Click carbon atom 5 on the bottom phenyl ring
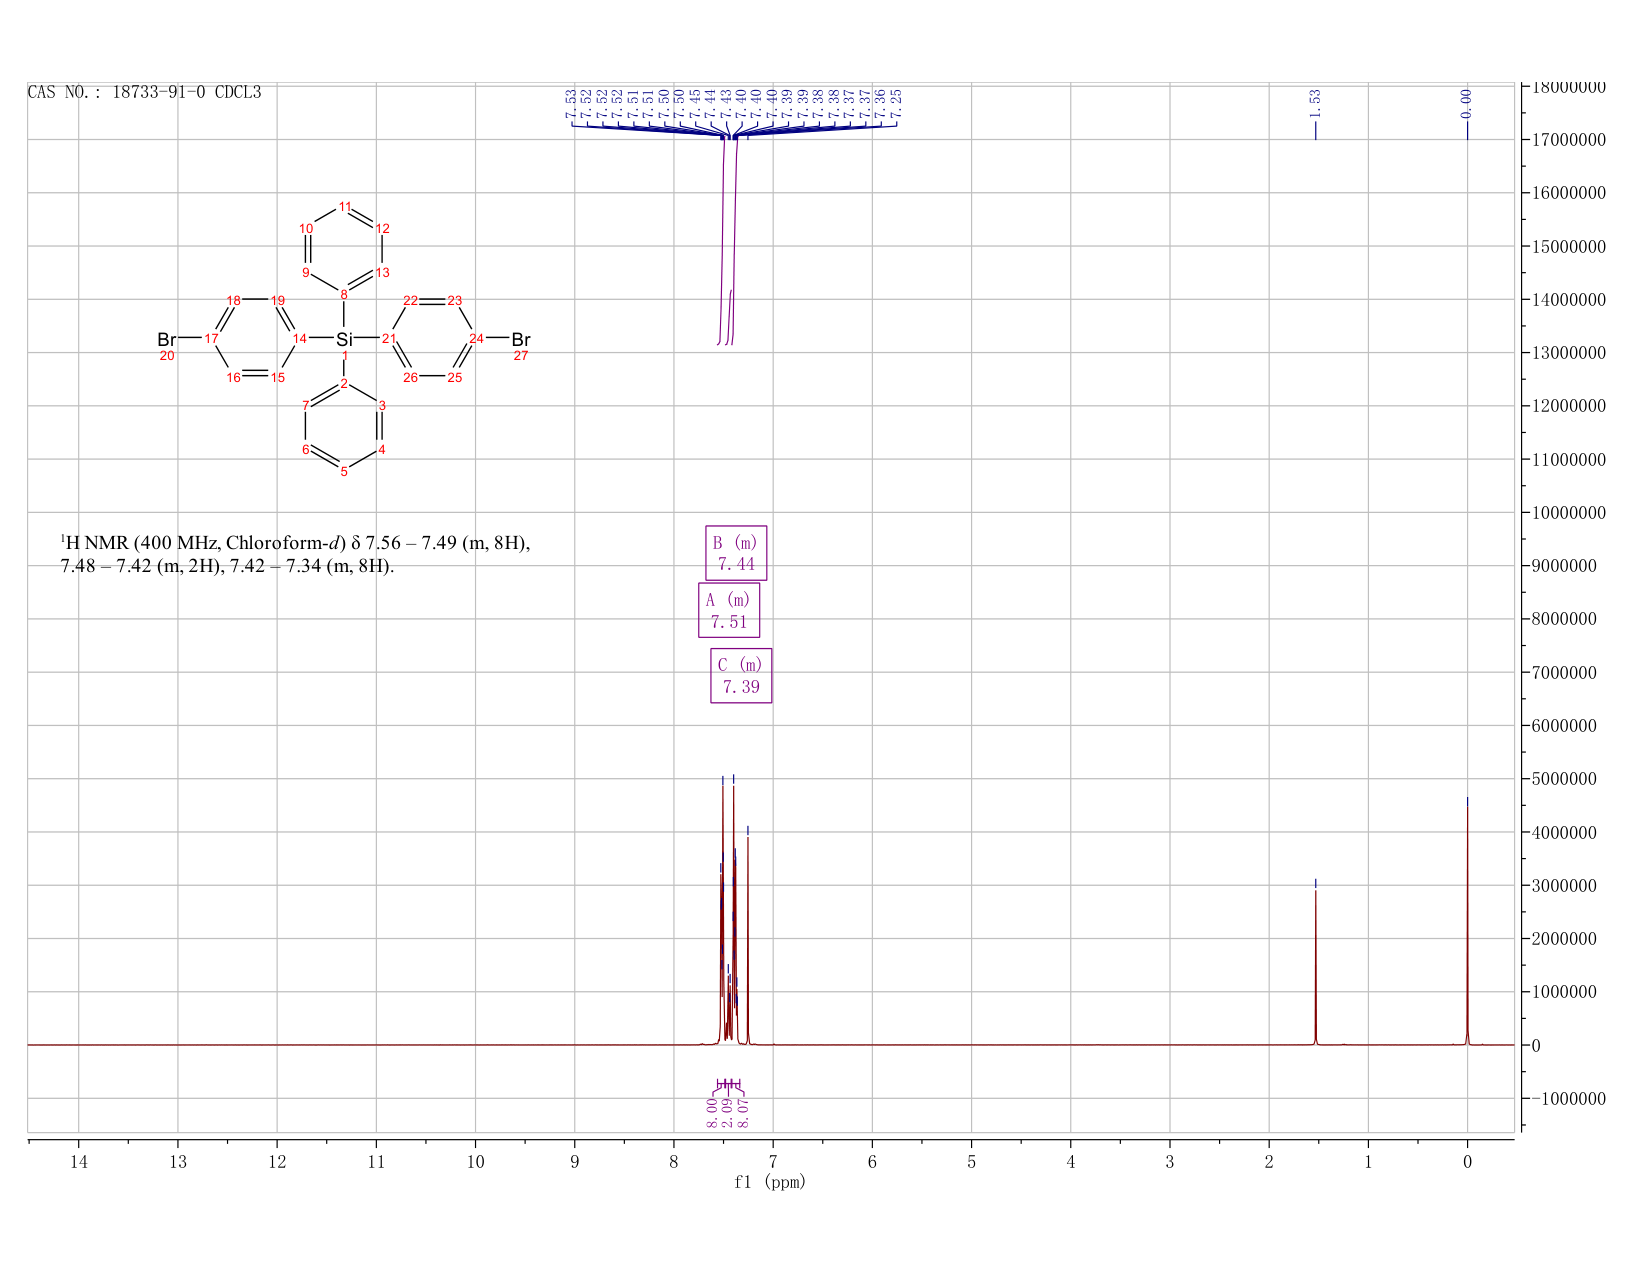This screenshot has width=1650, height=1275. coord(344,472)
